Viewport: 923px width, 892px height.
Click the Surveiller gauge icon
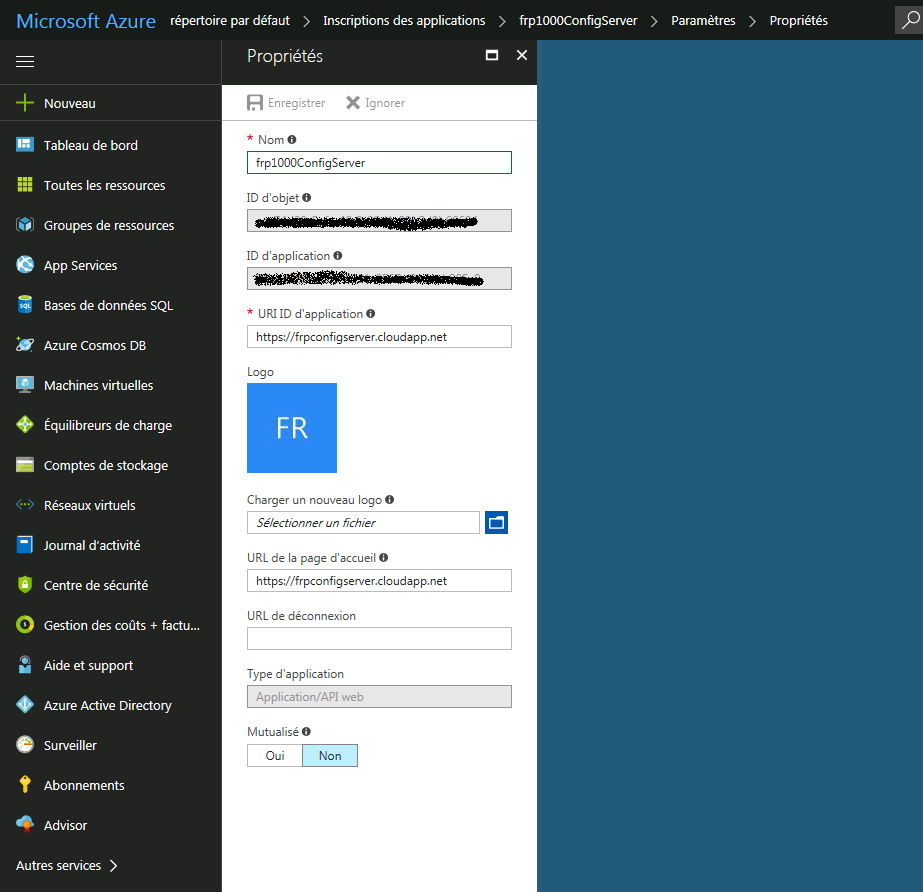pyautogui.click(x=25, y=745)
